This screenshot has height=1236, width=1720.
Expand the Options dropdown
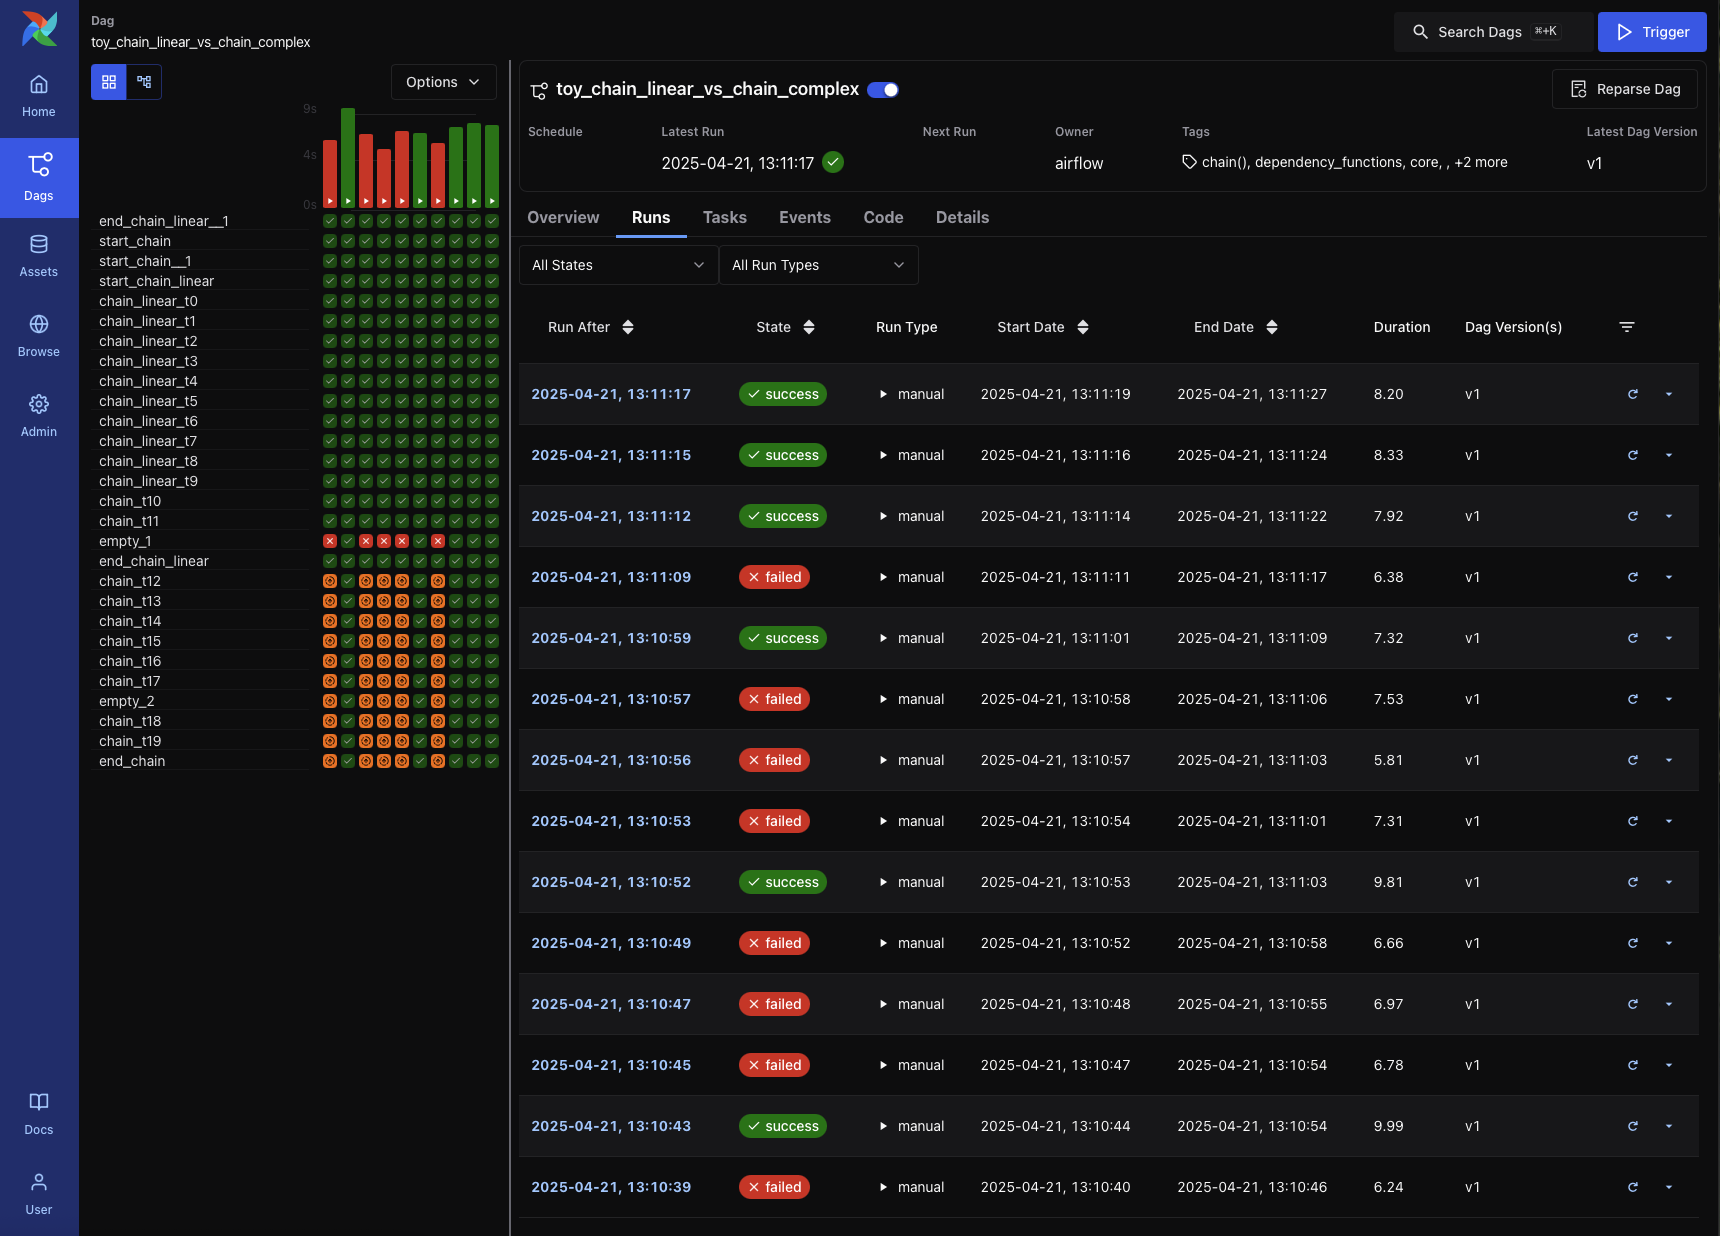click(443, 82)
